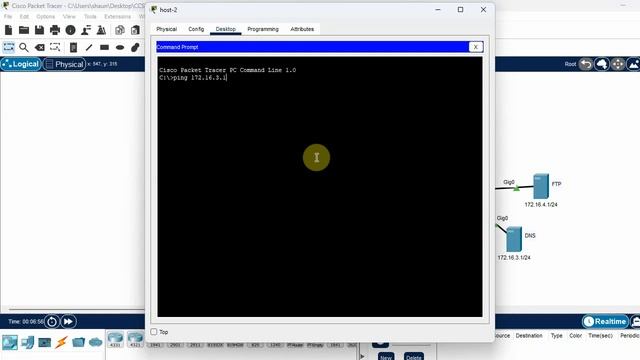640x360 pixels.
Task: Click the Print icon in main toolbar
Action: click(55, 30)
